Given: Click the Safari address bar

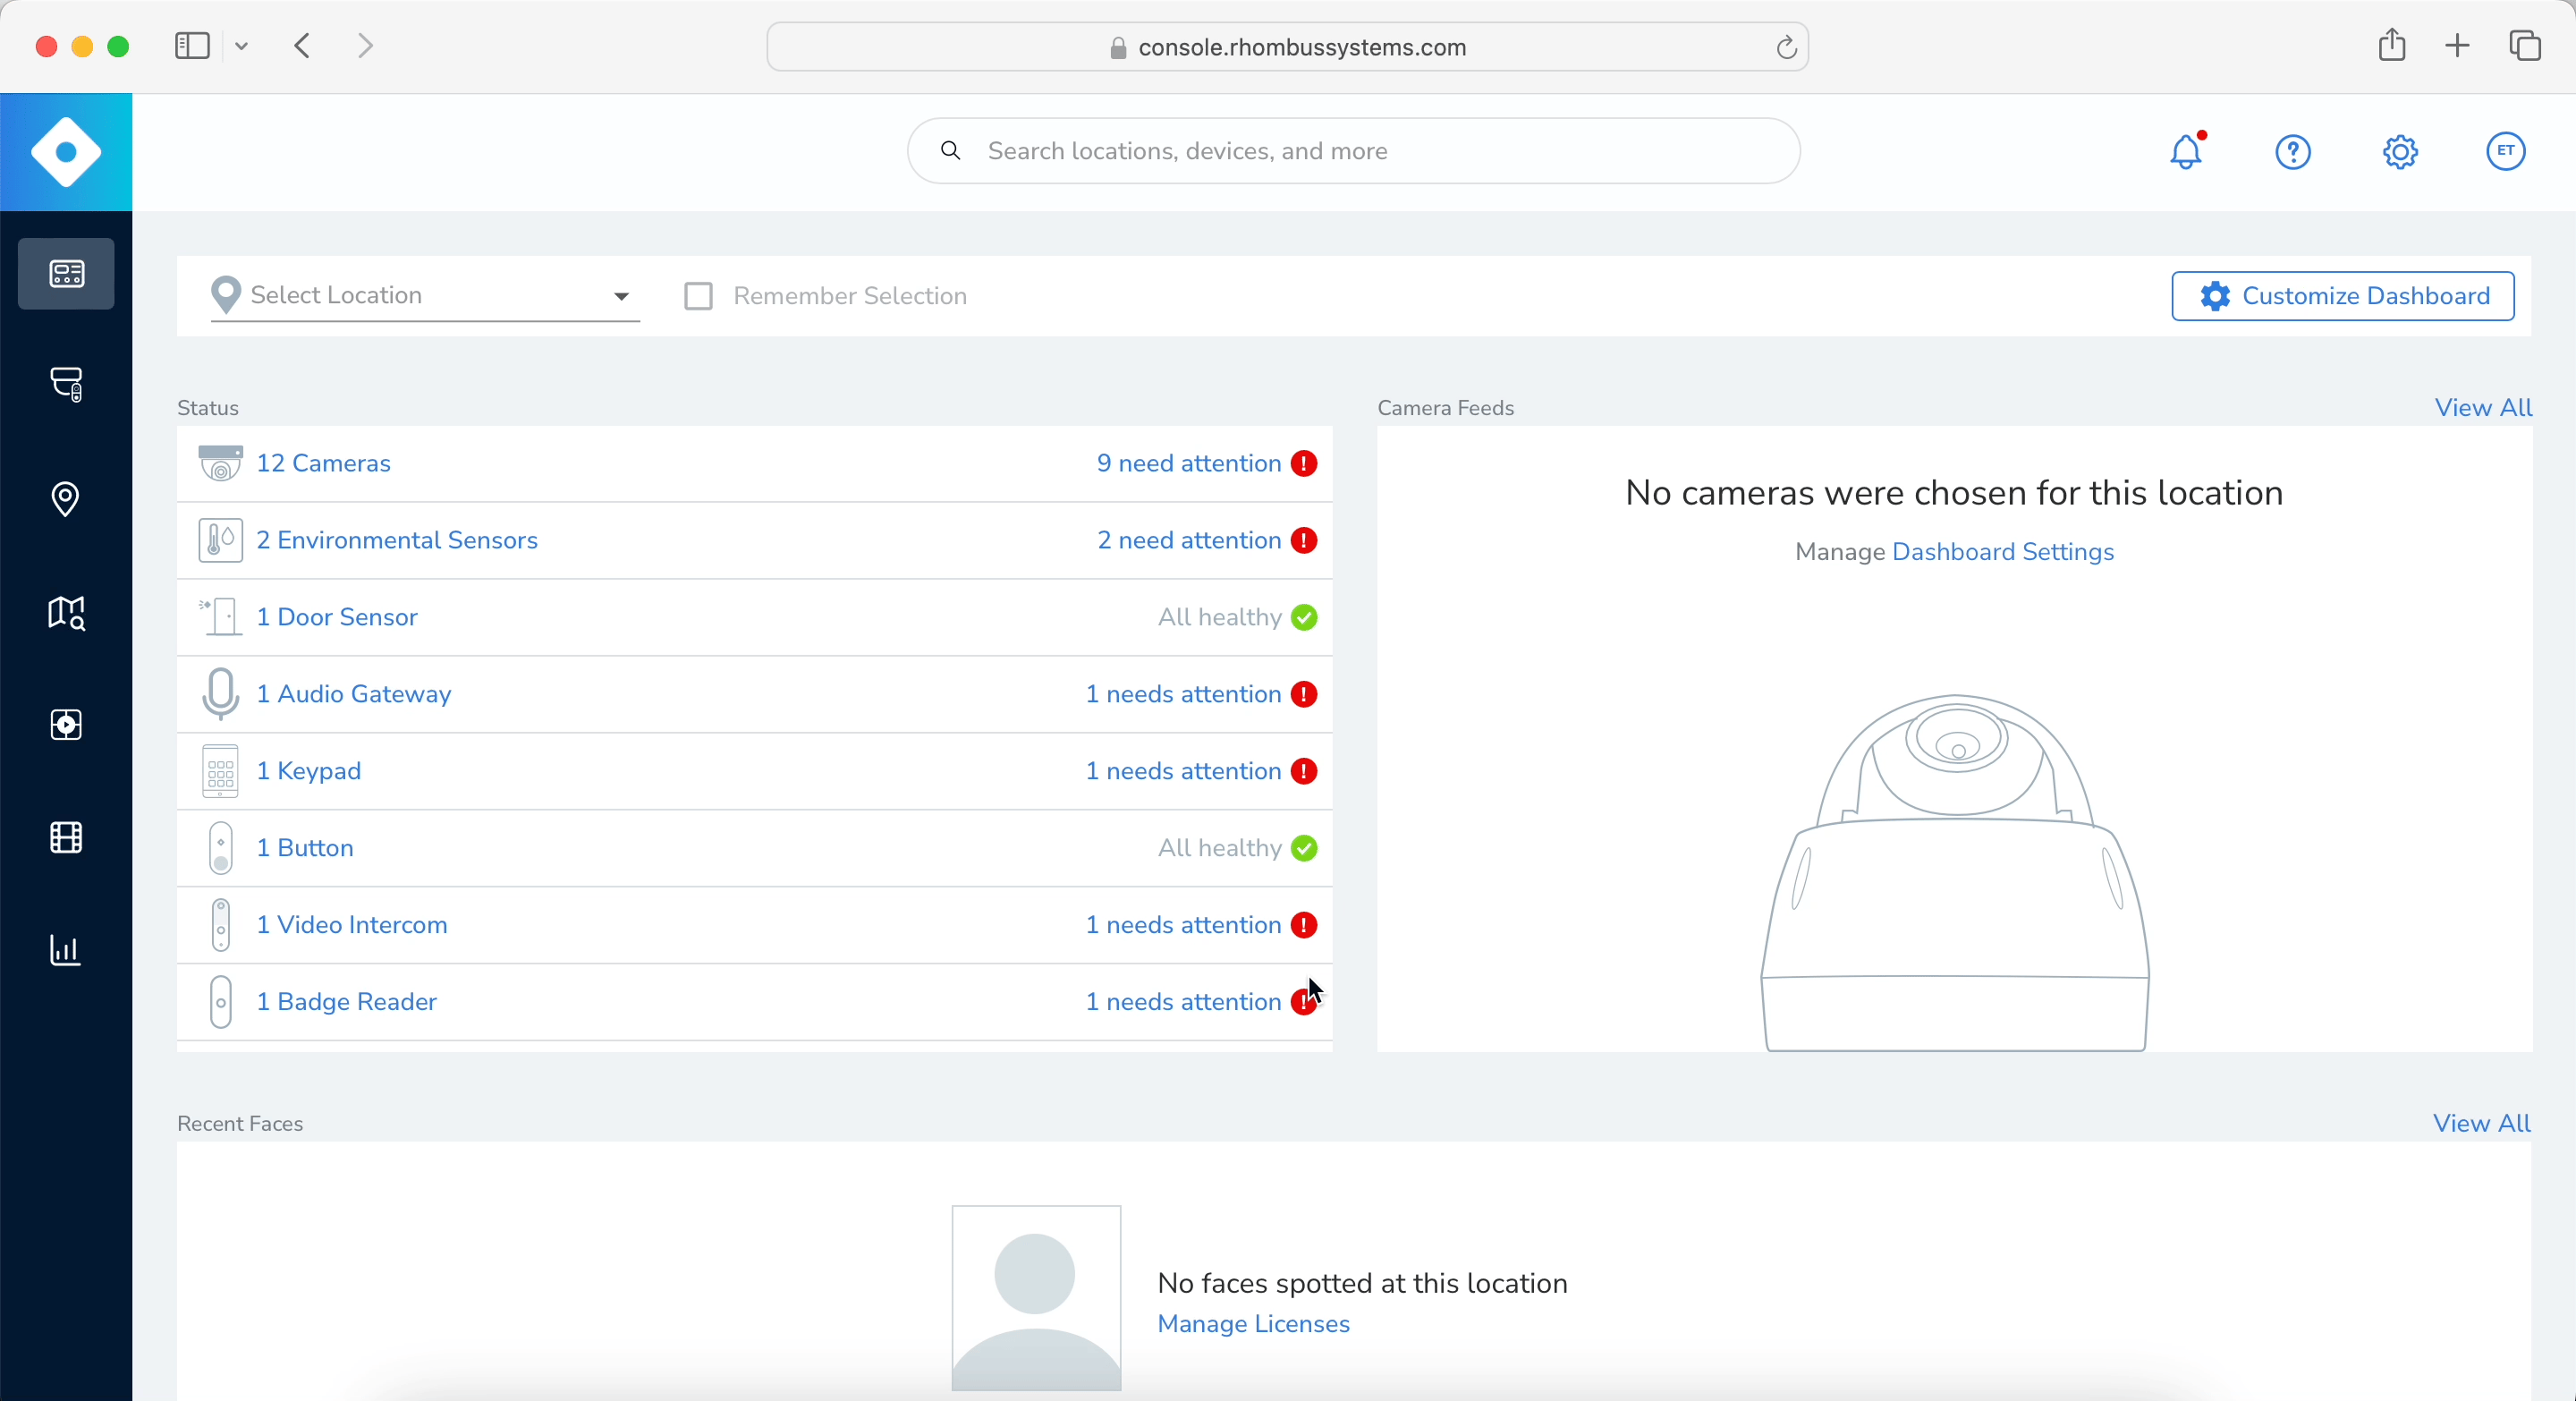Looking at the screenshot, I should pyautogui.click(x=1287, y=47).
